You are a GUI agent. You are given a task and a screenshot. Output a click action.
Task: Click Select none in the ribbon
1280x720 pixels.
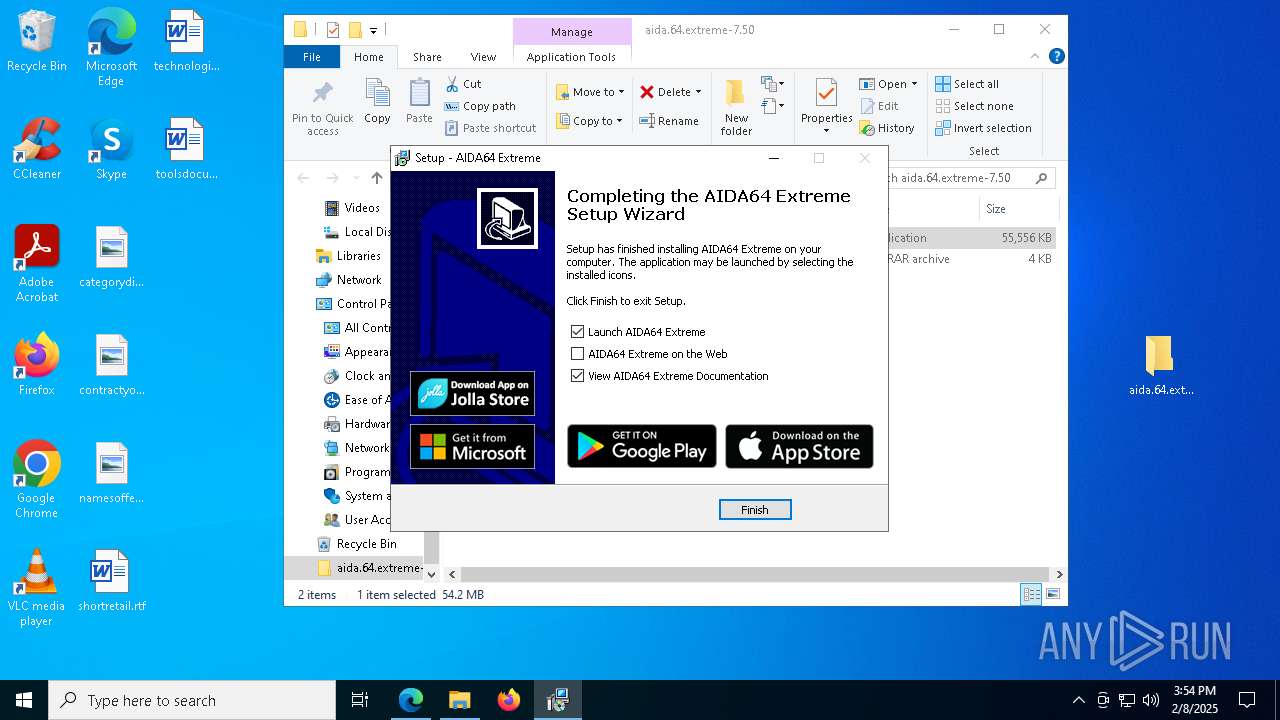pyautogui.click(x=974, y=106)
